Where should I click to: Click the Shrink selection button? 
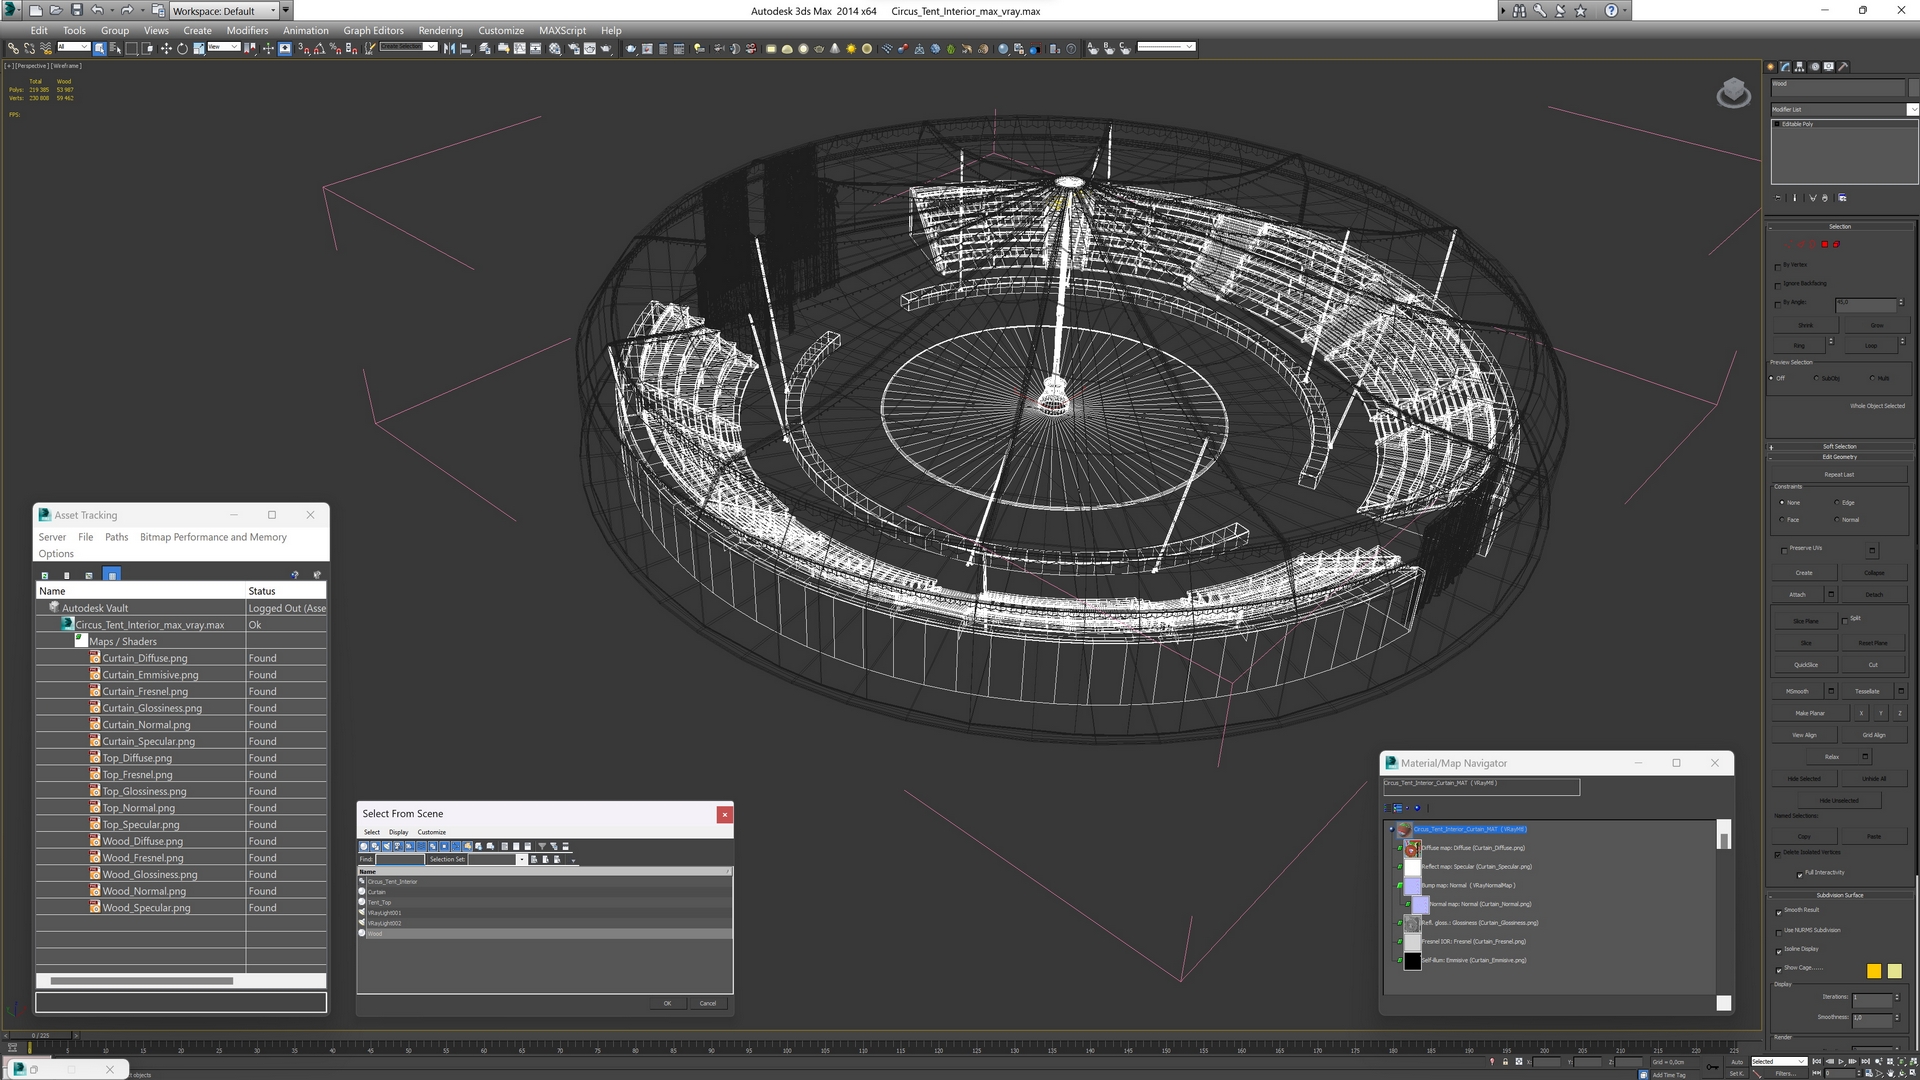coord(1805,325)
